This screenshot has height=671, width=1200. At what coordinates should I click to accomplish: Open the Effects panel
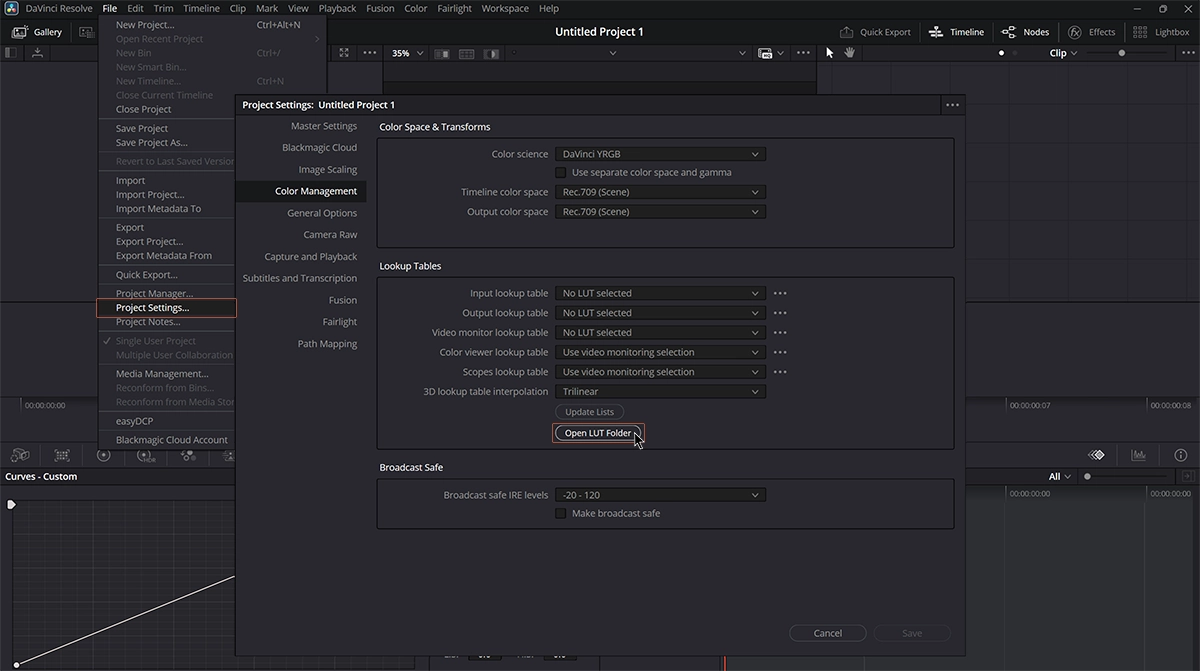point(1091,32)
